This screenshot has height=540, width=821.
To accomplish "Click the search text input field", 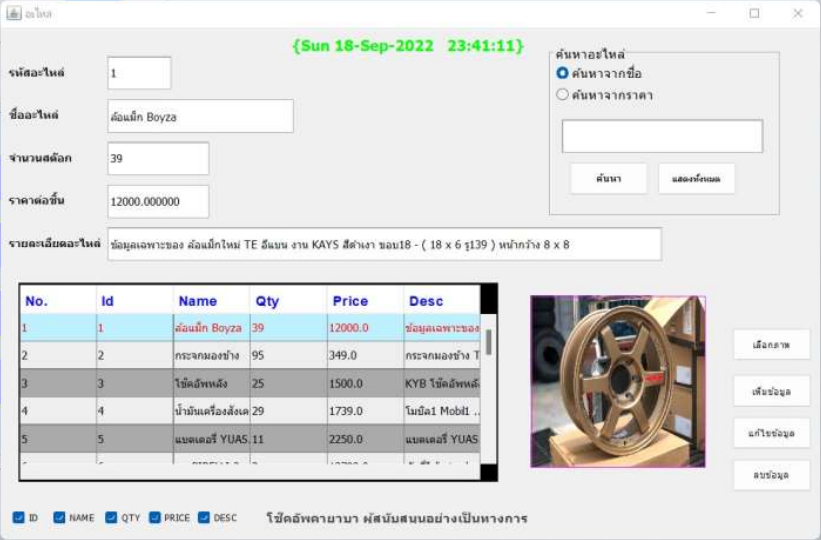I will (662, 136).
